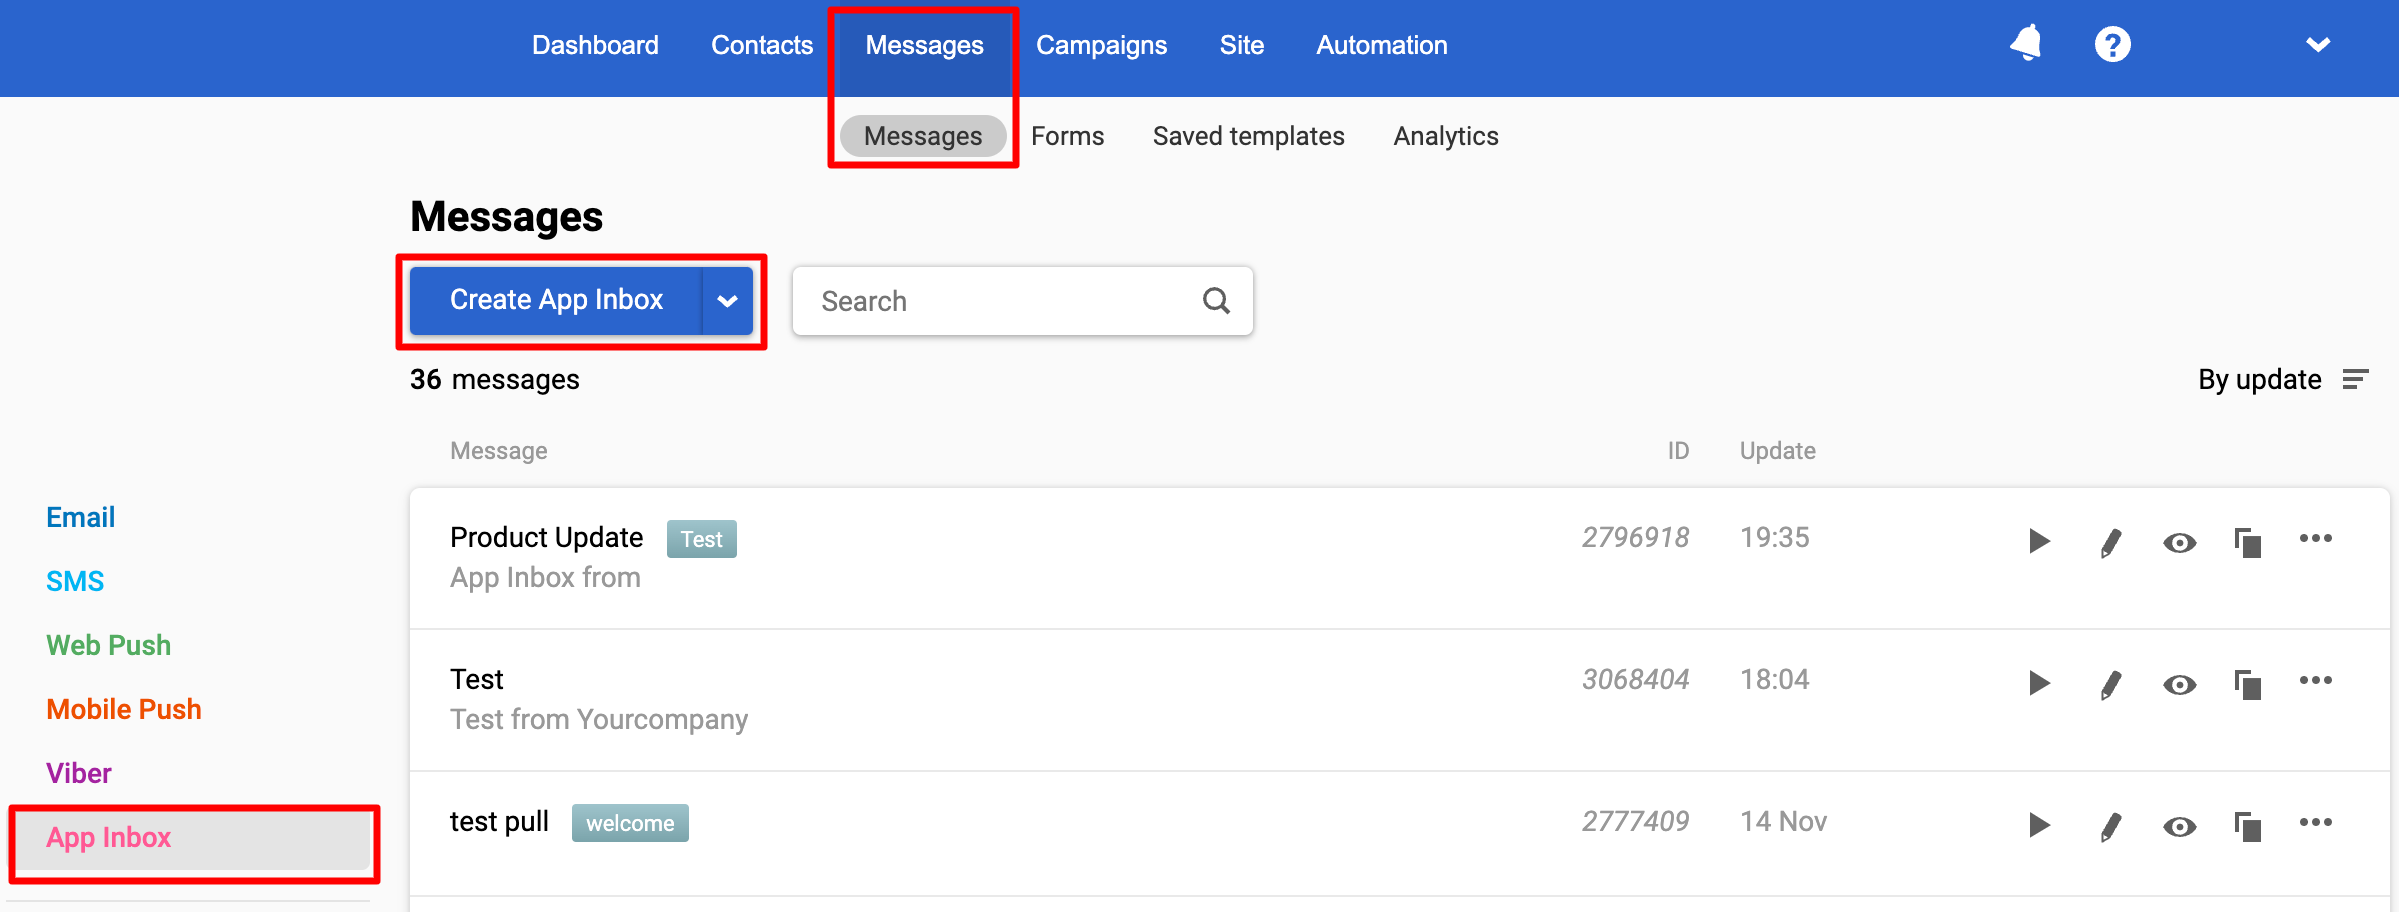Preview Test message with eye icon
The image size is (2399, 912).
tap(2179, 685)
